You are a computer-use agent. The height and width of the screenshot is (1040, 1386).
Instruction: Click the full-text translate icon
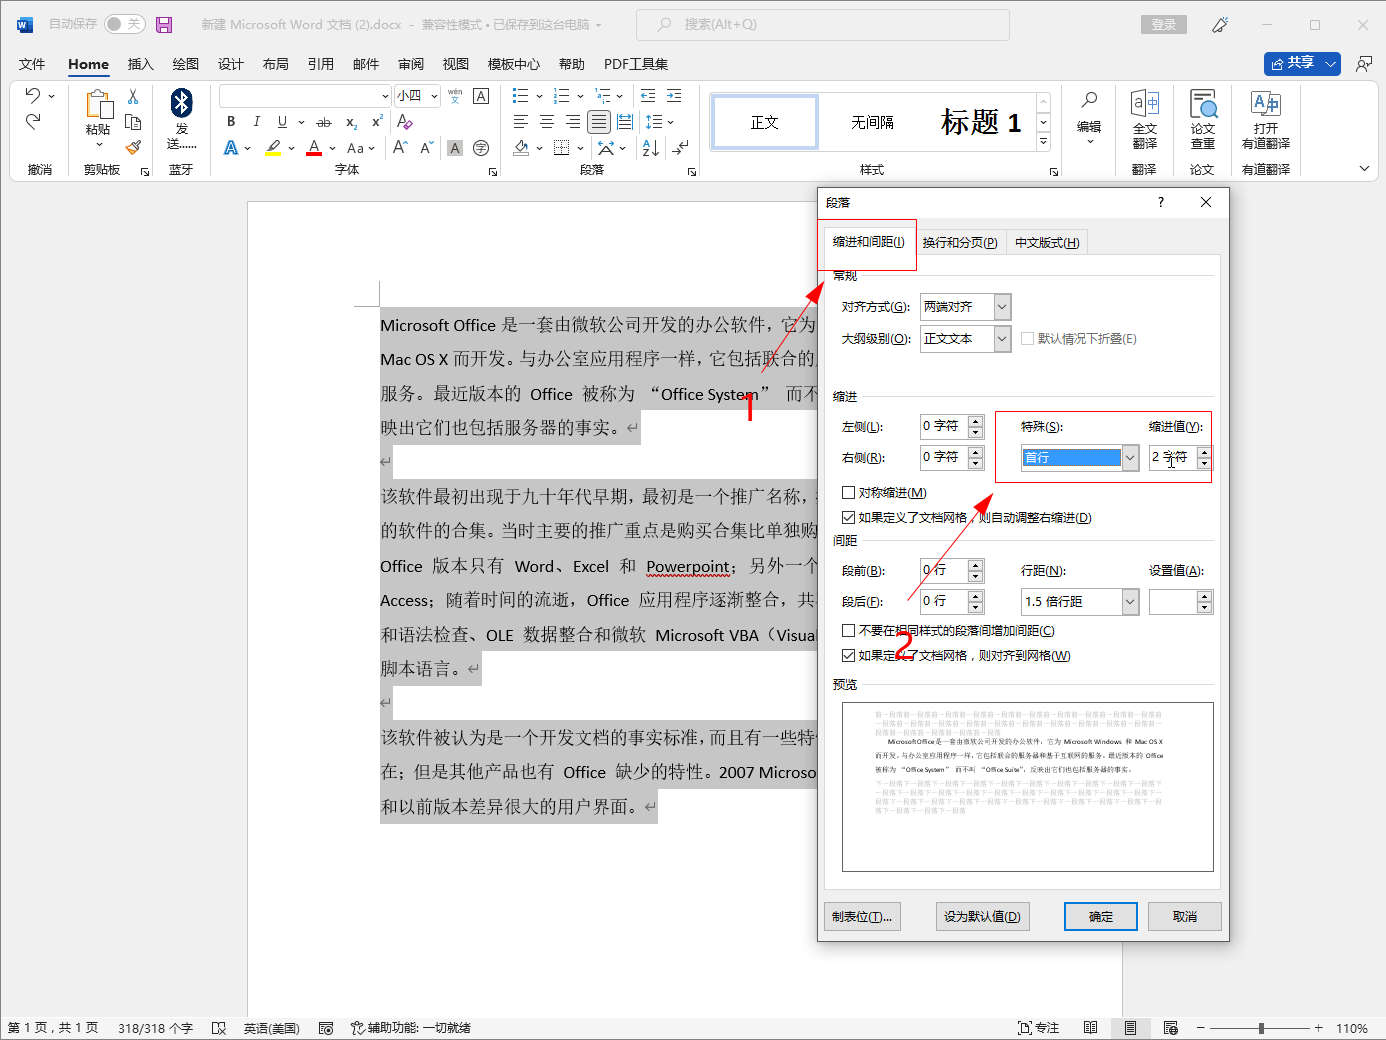coord(1145,103)
